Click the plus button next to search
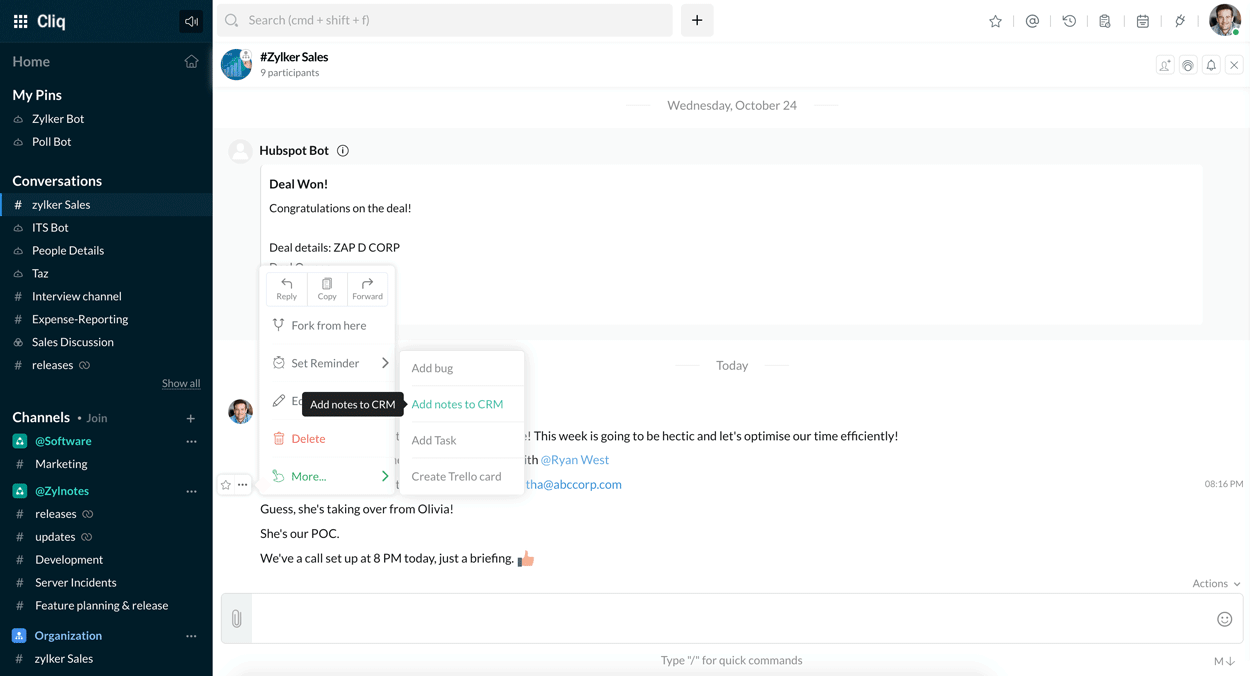The width and height of the screenshot is (1250, 676). (697, 20)
